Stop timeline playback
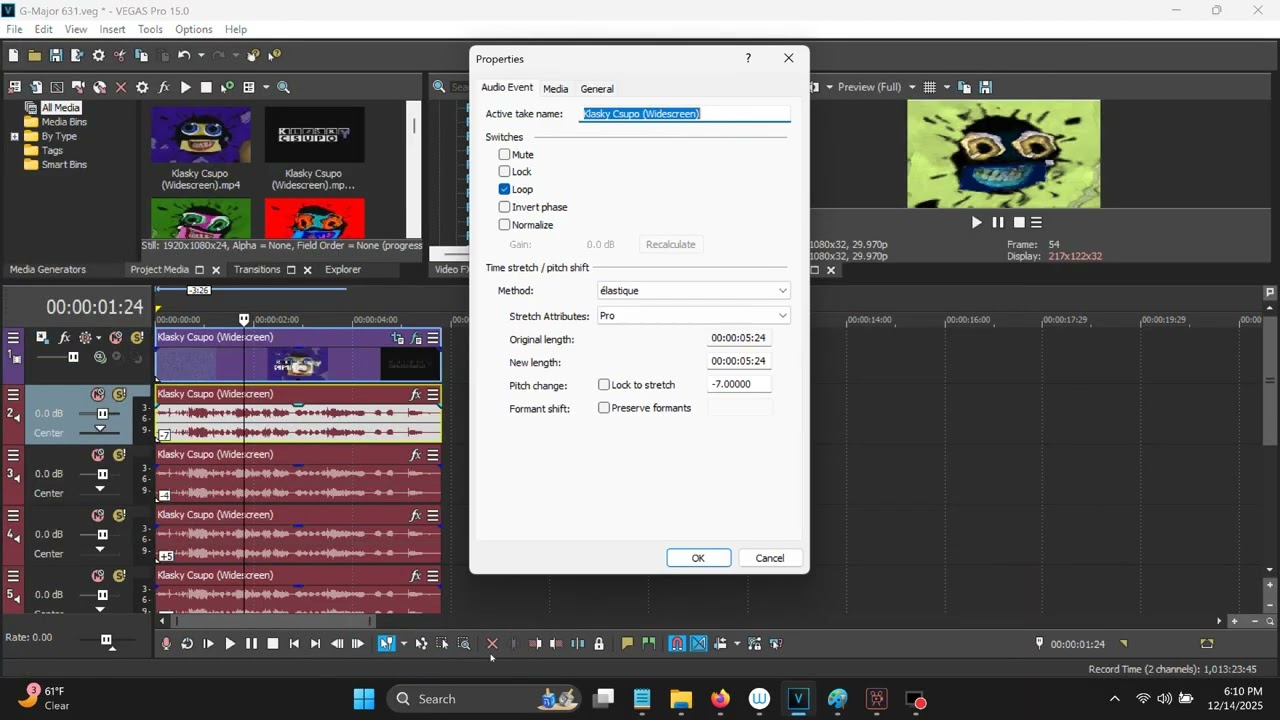The width and height of the screenshot is (1280, 720). click(273, 644)
